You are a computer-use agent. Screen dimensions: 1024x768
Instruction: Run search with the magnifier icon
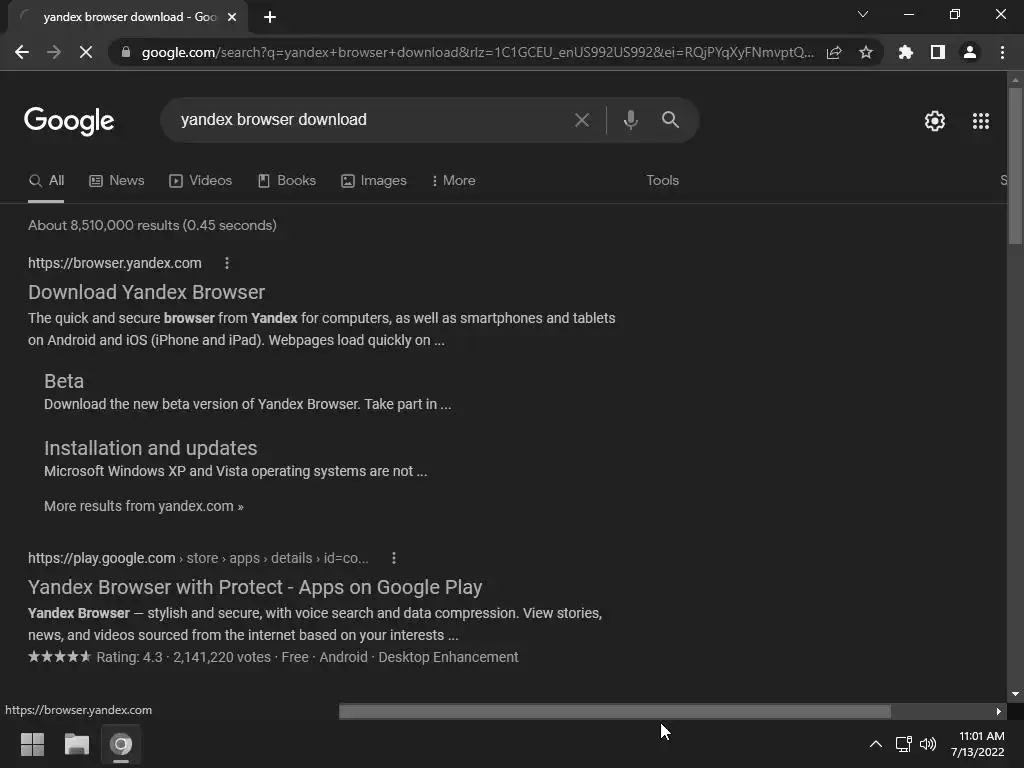pyautogui.click(x=670, y=120)
